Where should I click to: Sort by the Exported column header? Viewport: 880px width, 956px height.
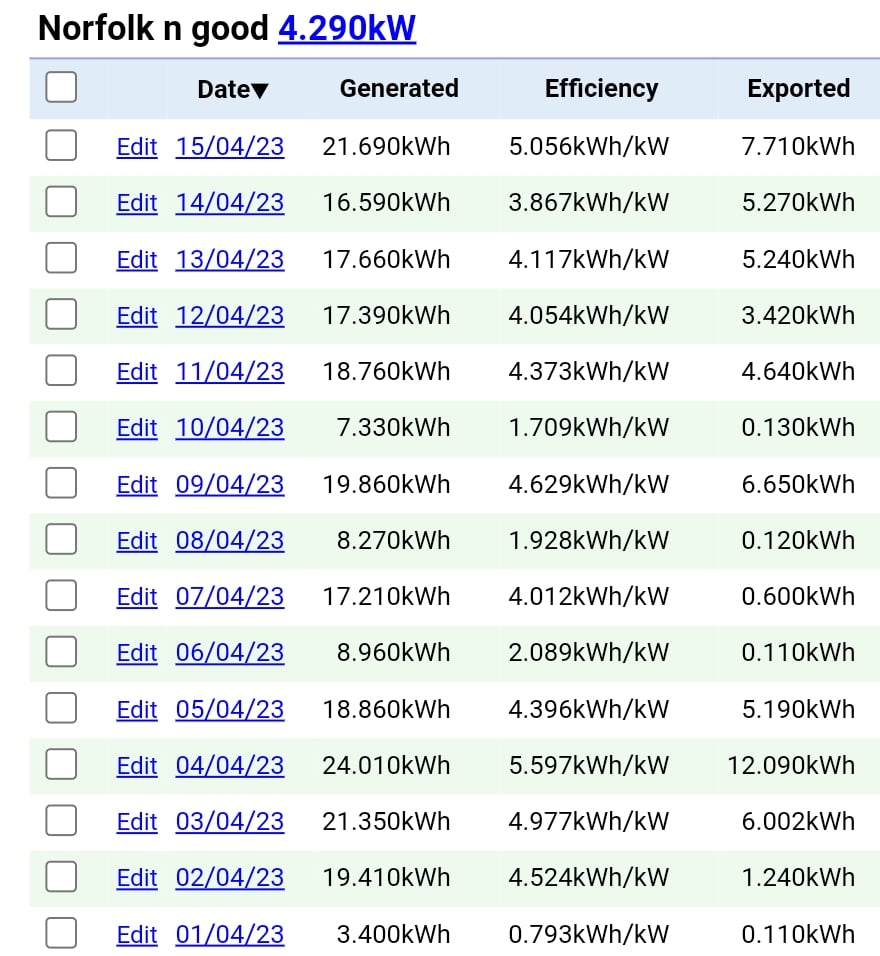point(798,88)
